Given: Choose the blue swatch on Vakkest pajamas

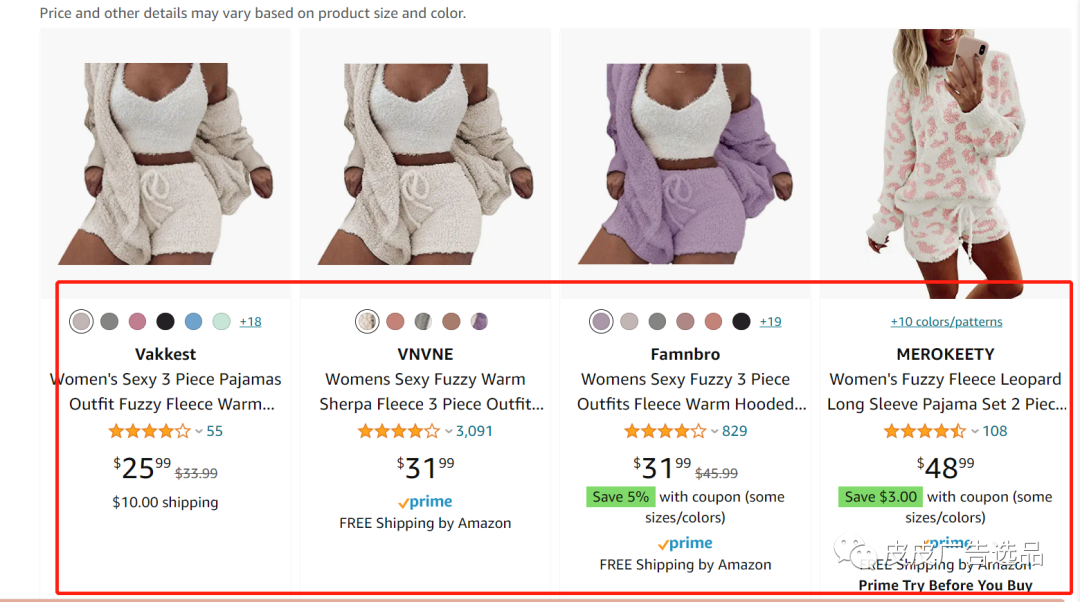Looking at the screenshot, I should (193, 322).
